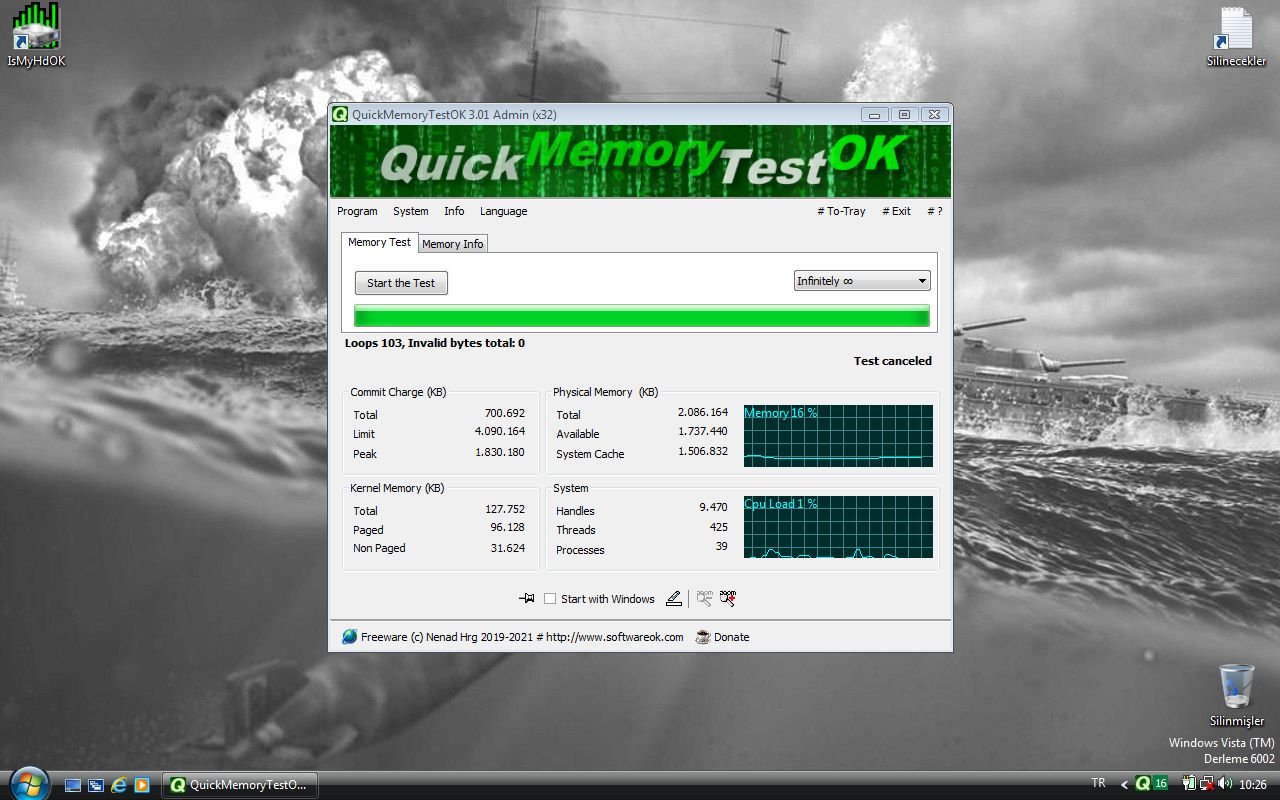Open the Infinitely ∞ loop count dropdown
The height and width of the screenshot is (800, 1280).
[862, 281]
